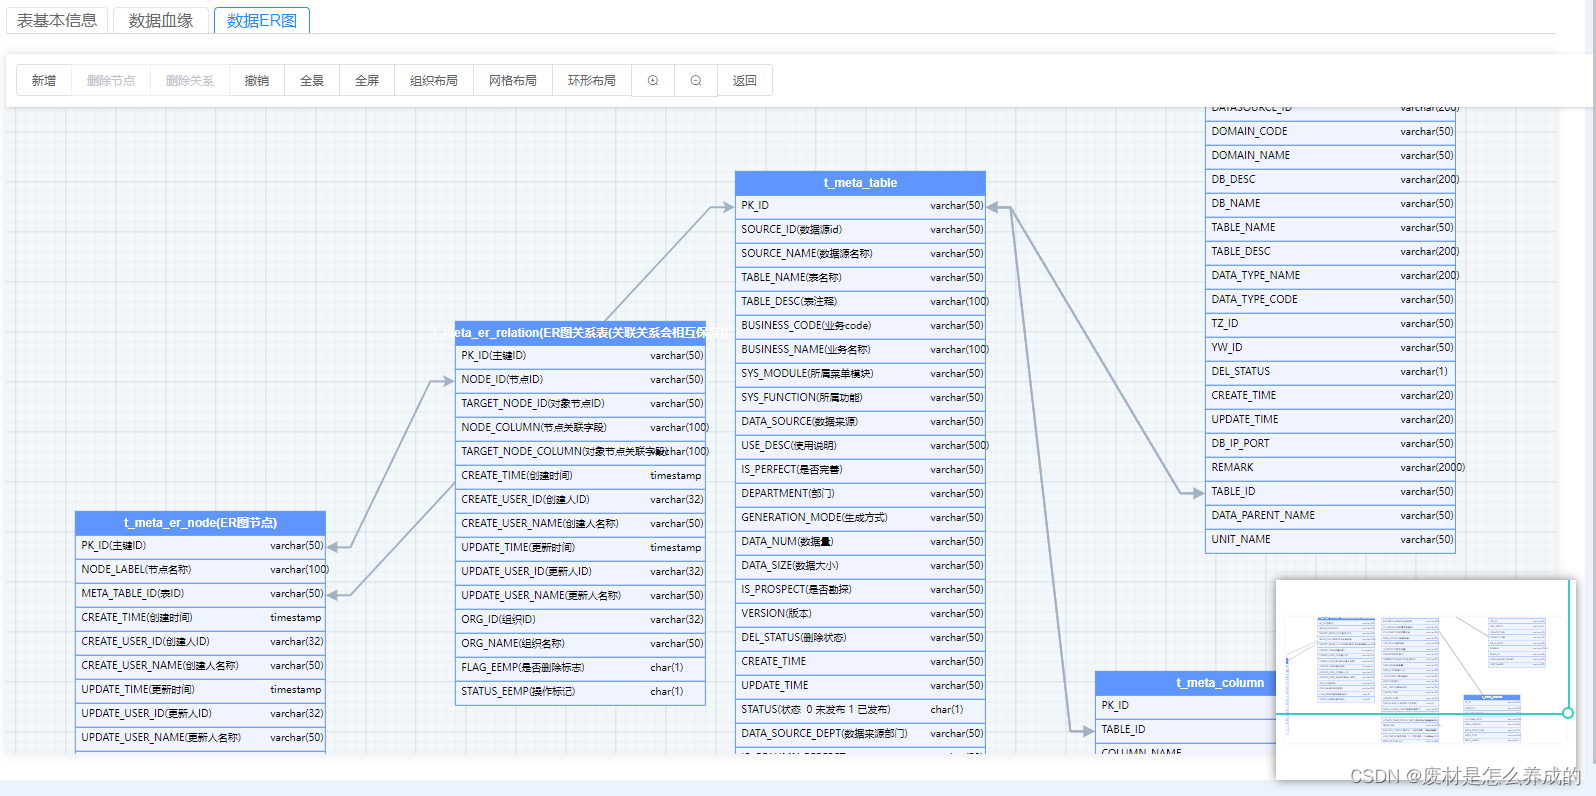The width and height of the screenshot is (1596, 796).
Task: Click DEL_STATUS(删除状态) row
Action: [x=860, y=638]
